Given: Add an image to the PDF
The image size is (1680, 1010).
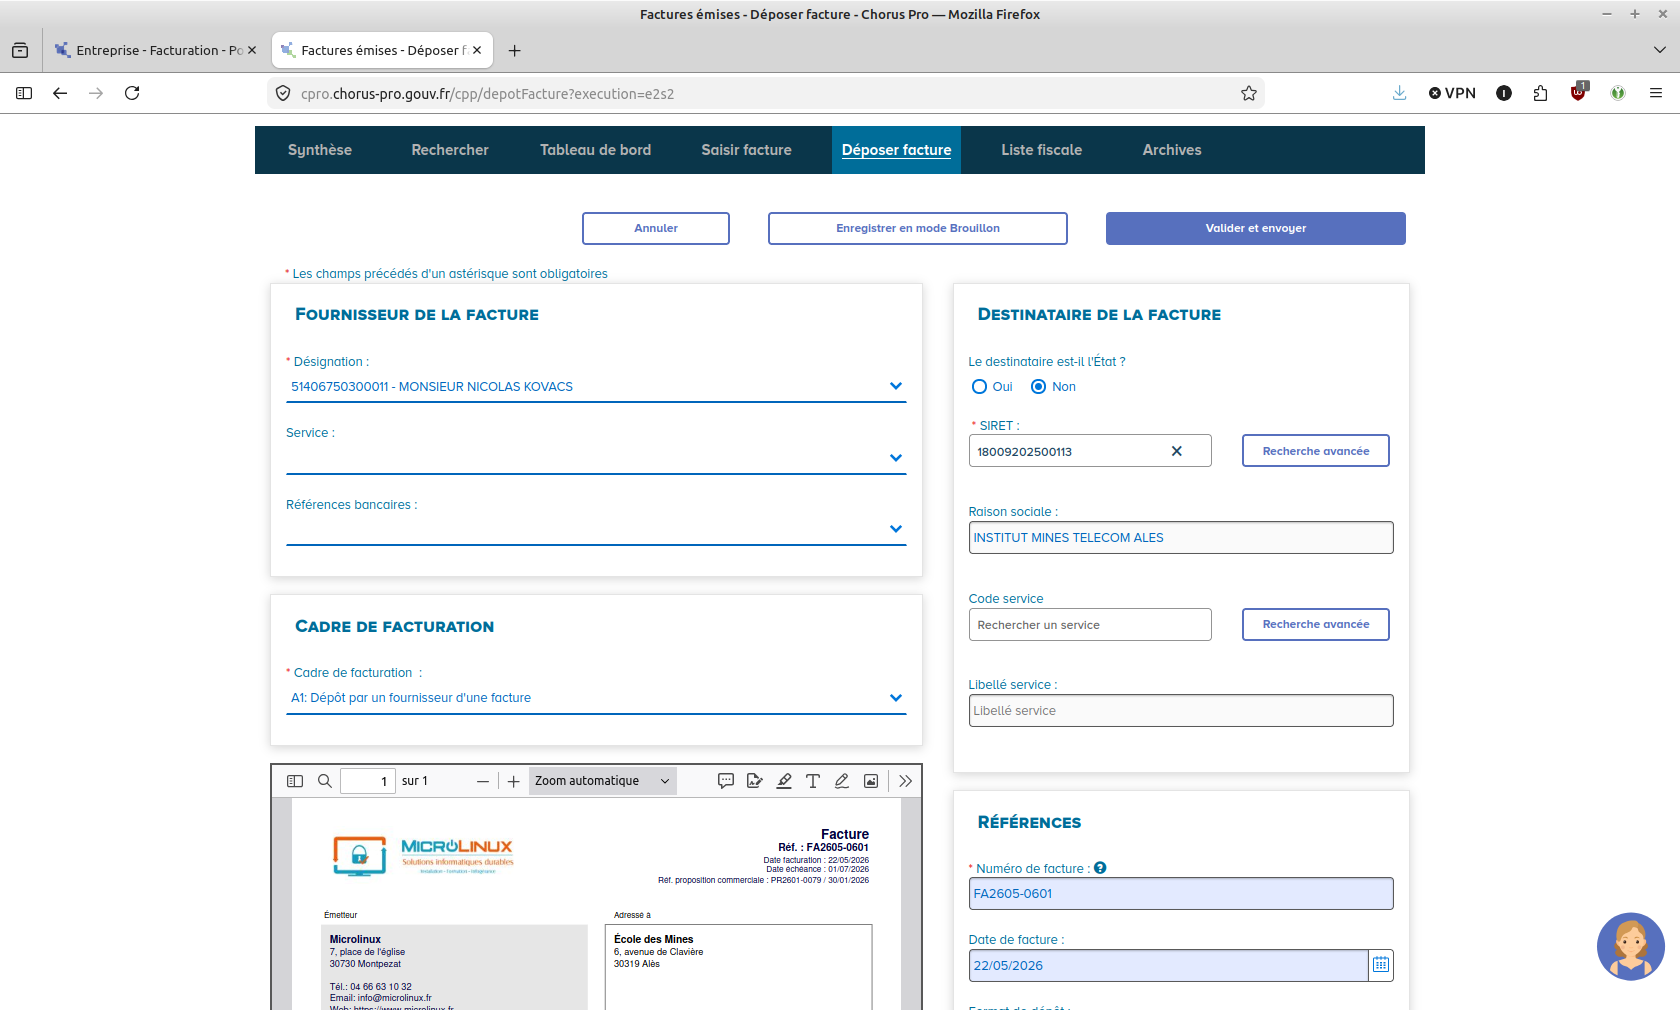Looking at the screenshot, I should (871, 781).
